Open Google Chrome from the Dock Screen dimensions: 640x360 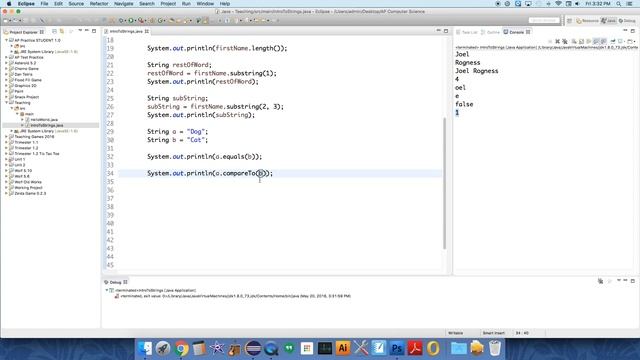tap(181, 348)
